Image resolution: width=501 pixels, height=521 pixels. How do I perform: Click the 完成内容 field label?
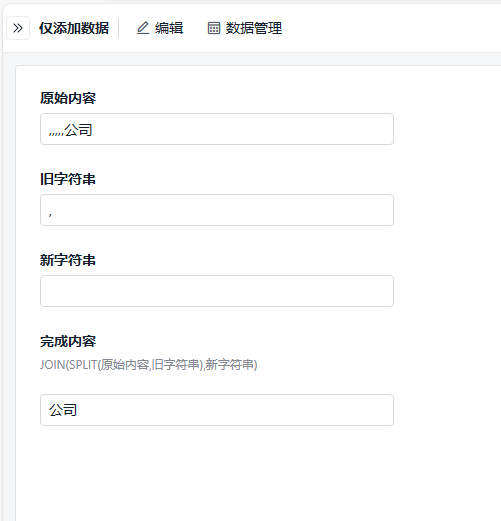click(68, 341)
